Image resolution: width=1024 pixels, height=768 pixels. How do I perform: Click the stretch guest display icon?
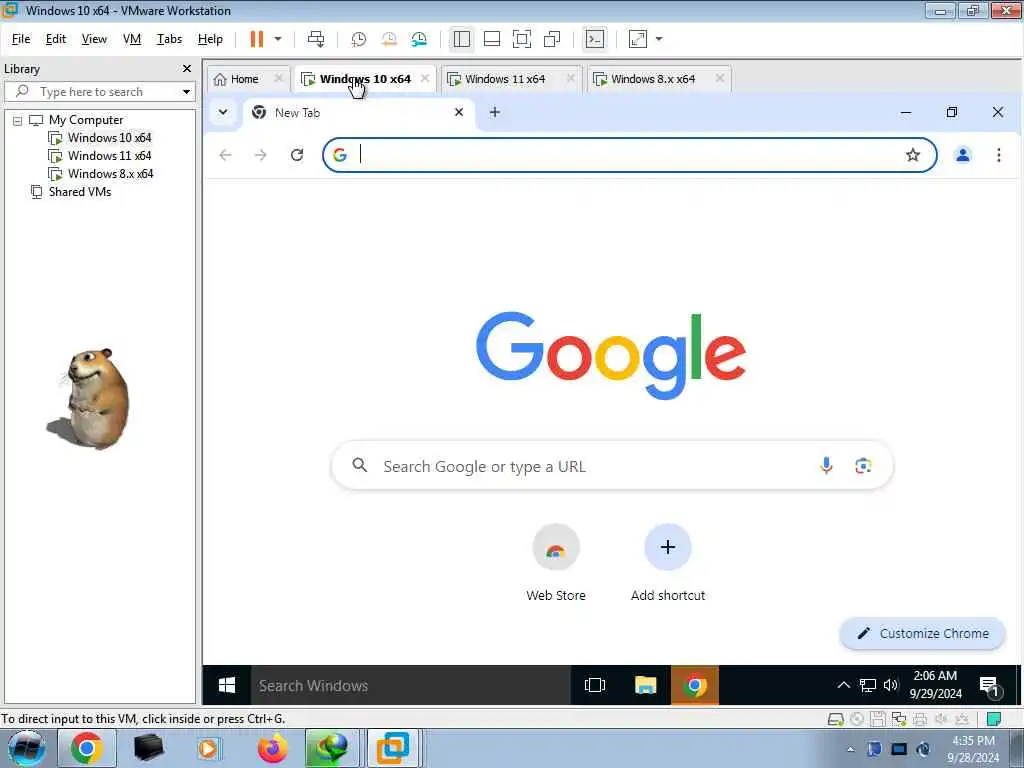[637, 39]
